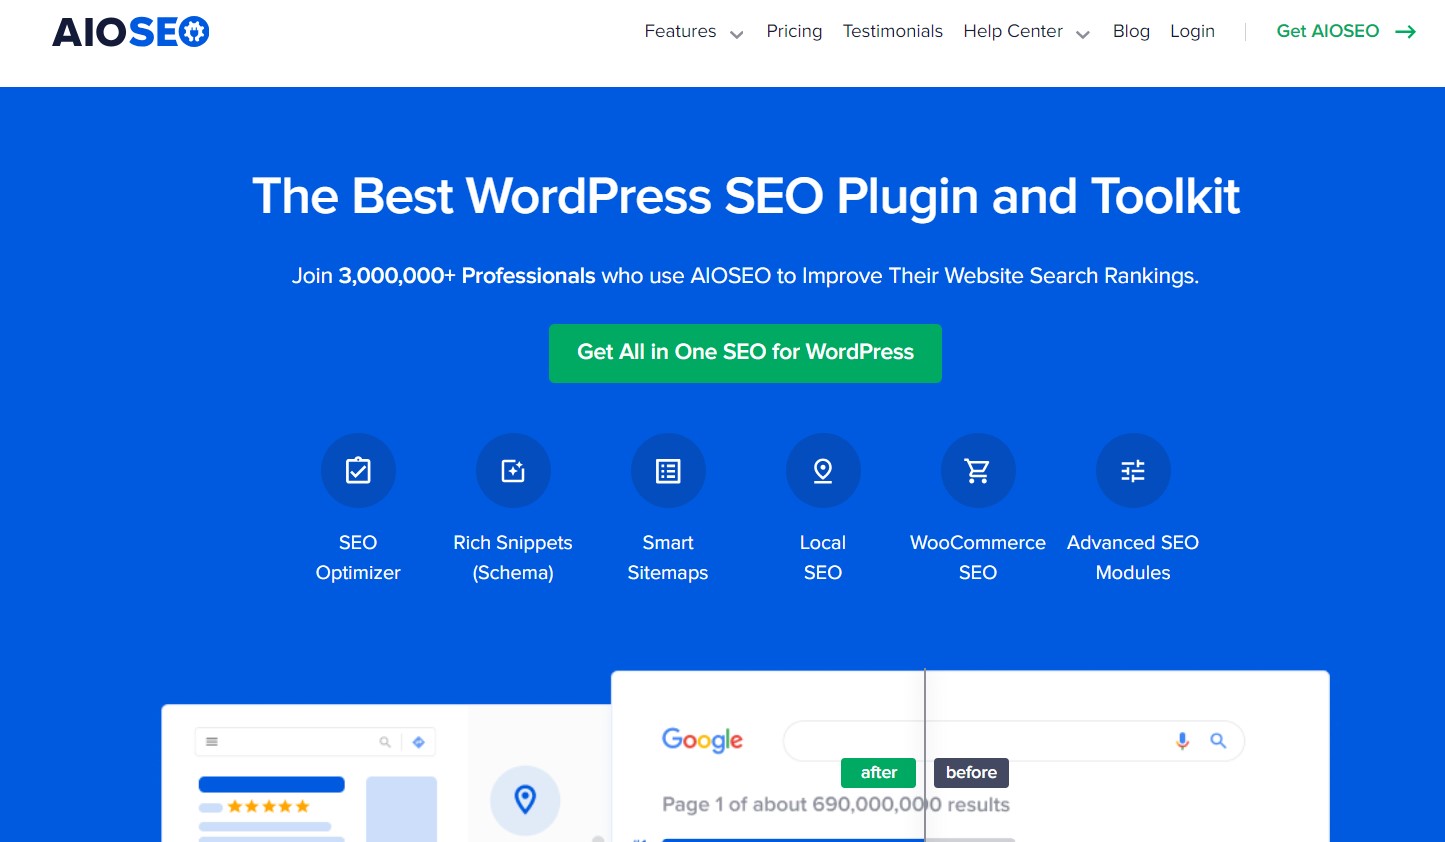Image resolution: width=1445 pixels, height=842 pixels.
Task: Click Get All in One SEO for WordPress
Action: (745, 353)
